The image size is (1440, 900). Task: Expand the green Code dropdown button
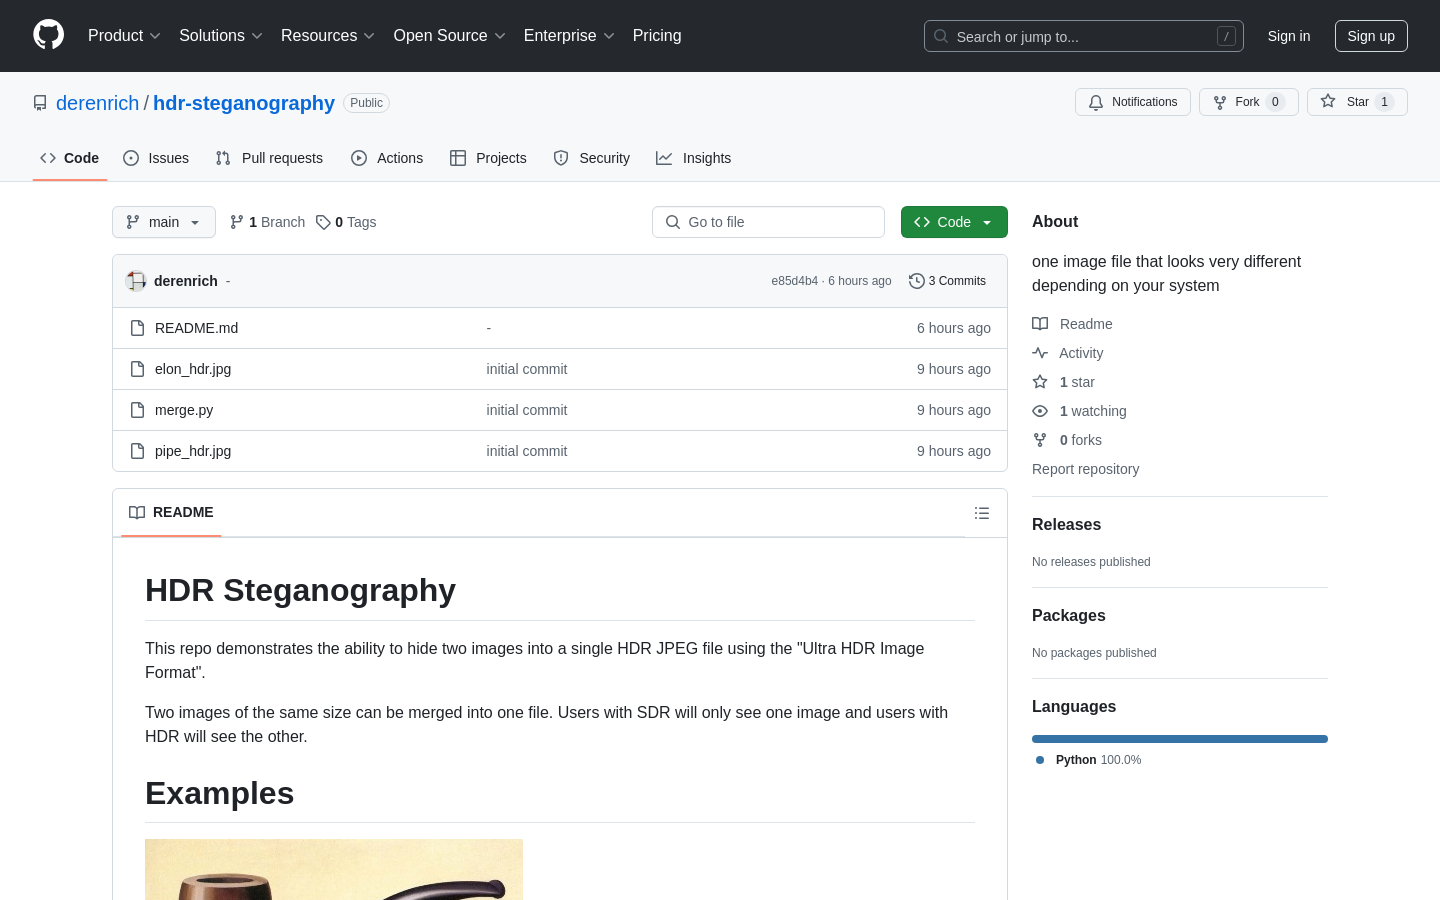click(x=953, y=222)
